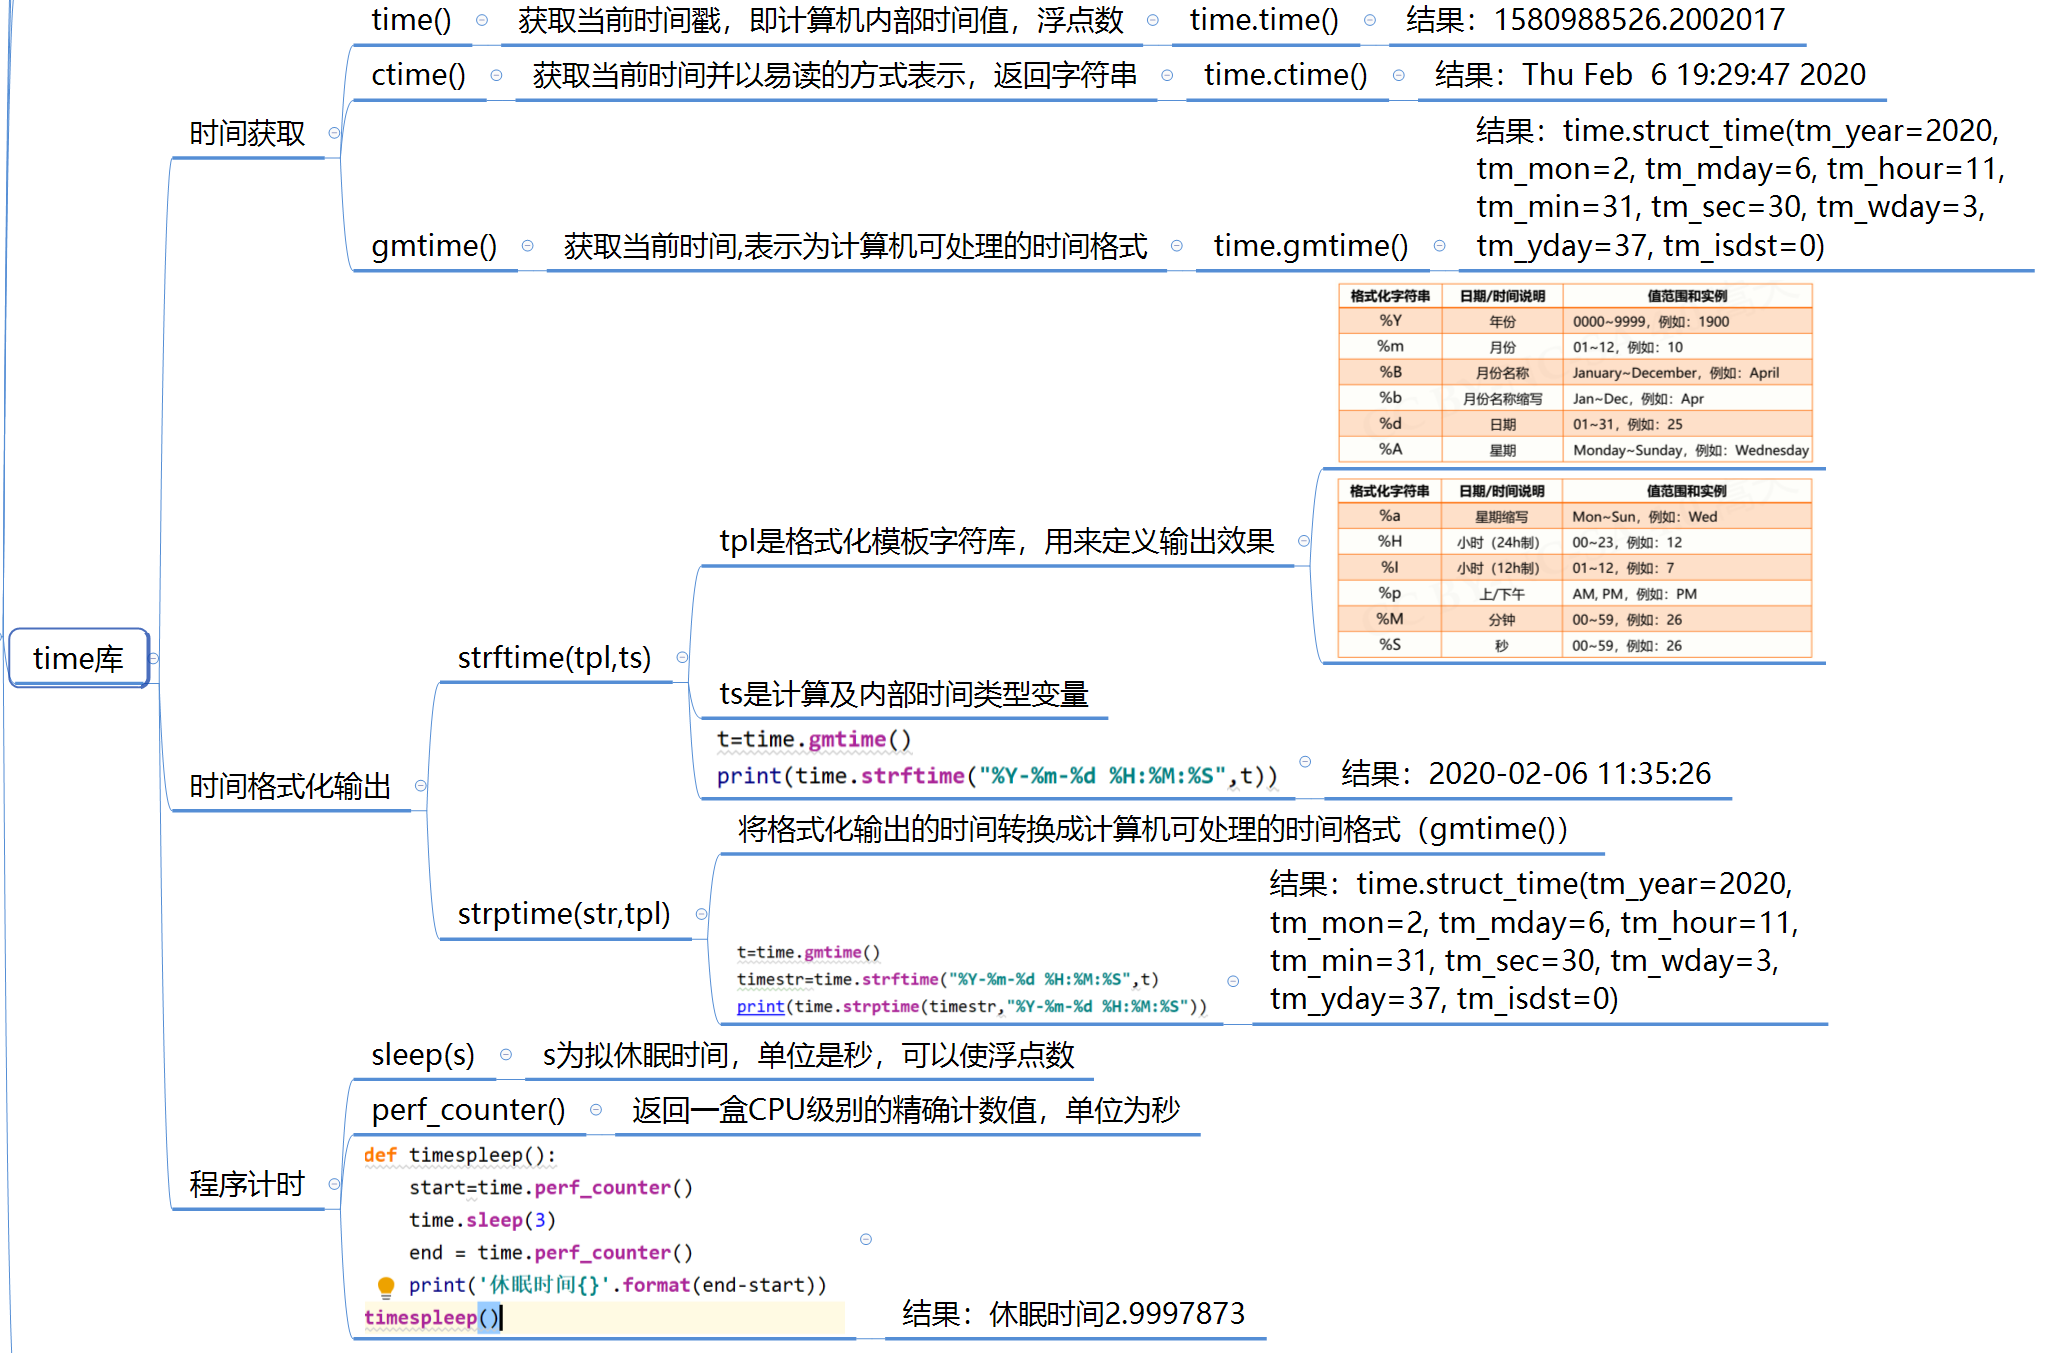Collapse the branch circle after gmtime() node
Viewport: 2050px width, 1353px height.
tap(527, 244)
